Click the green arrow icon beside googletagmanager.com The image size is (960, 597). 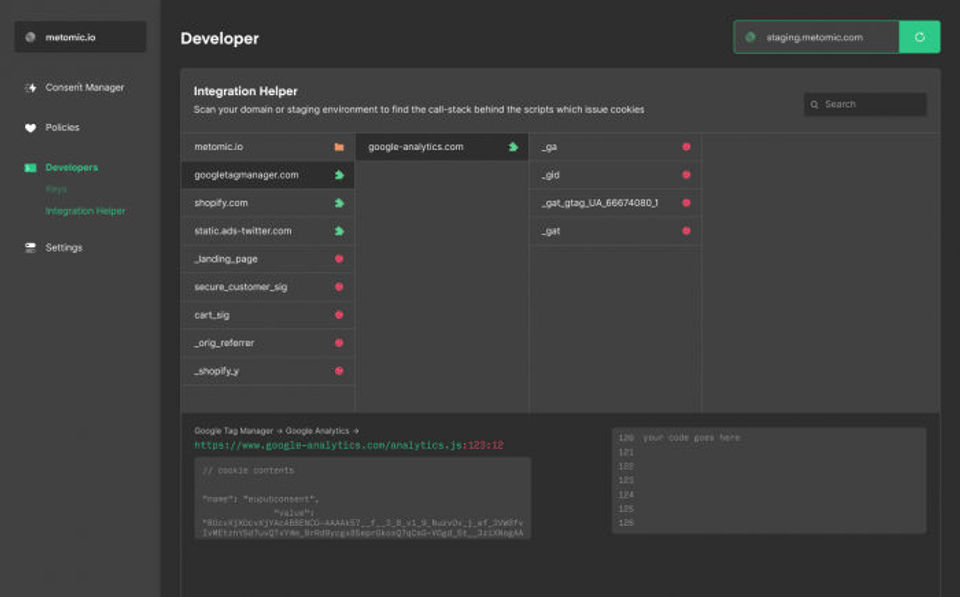point(339,175)
